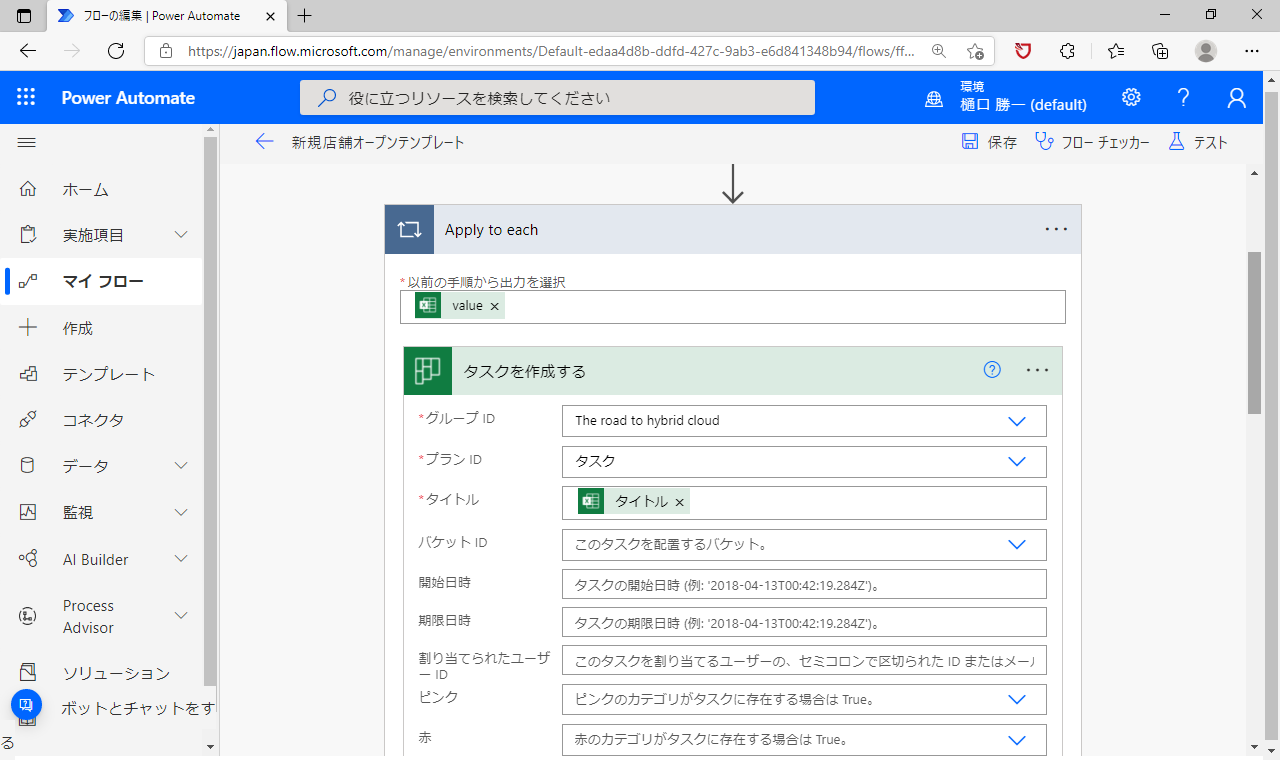Click the Save floppy disk icon

pyautogui.click(x=970, y=142)
